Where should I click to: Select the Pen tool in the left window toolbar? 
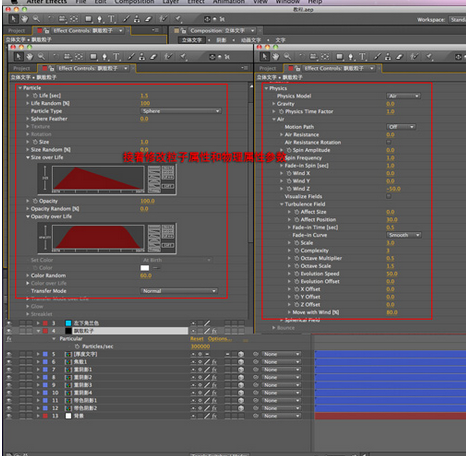coord(105,57)
